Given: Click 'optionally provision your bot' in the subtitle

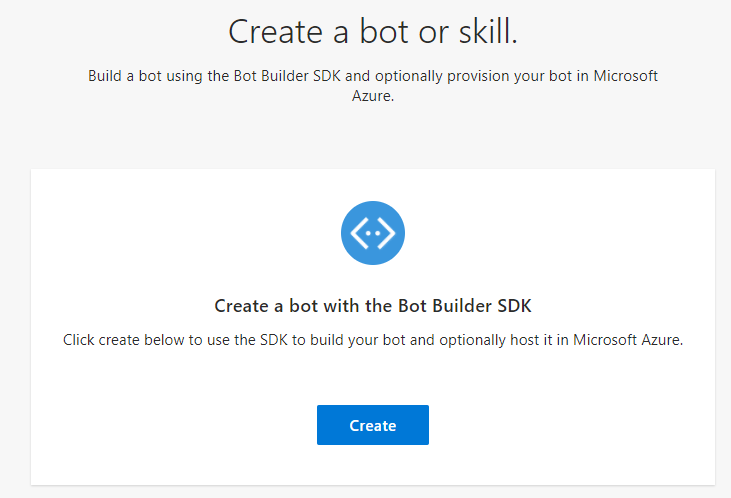Looking at the screenshot, I should point(474,76).
